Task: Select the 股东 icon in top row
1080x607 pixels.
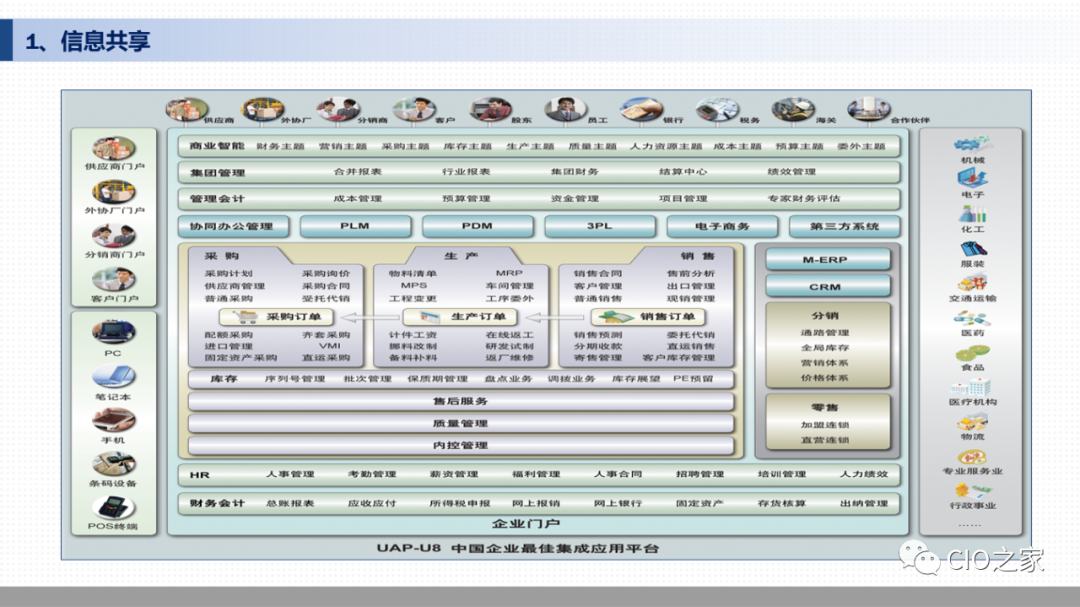Action: 490,110
